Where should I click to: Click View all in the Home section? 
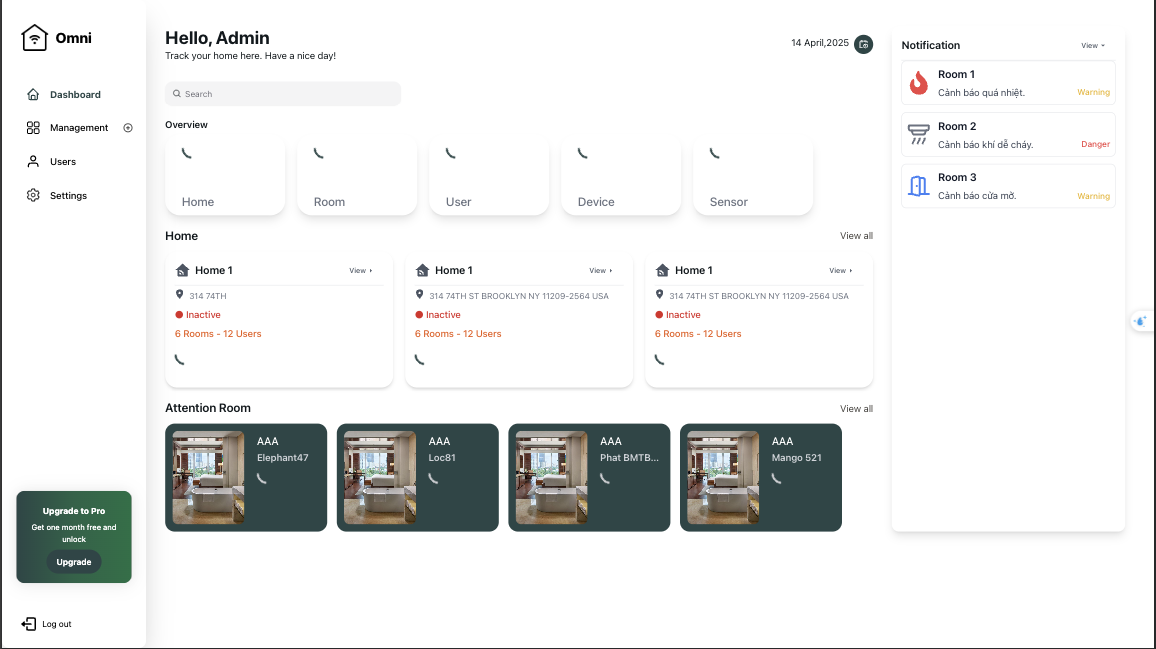(856, 236)
